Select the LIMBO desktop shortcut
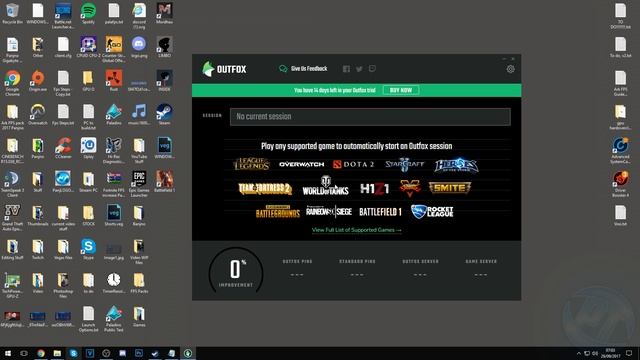 [x=164, y=47]
